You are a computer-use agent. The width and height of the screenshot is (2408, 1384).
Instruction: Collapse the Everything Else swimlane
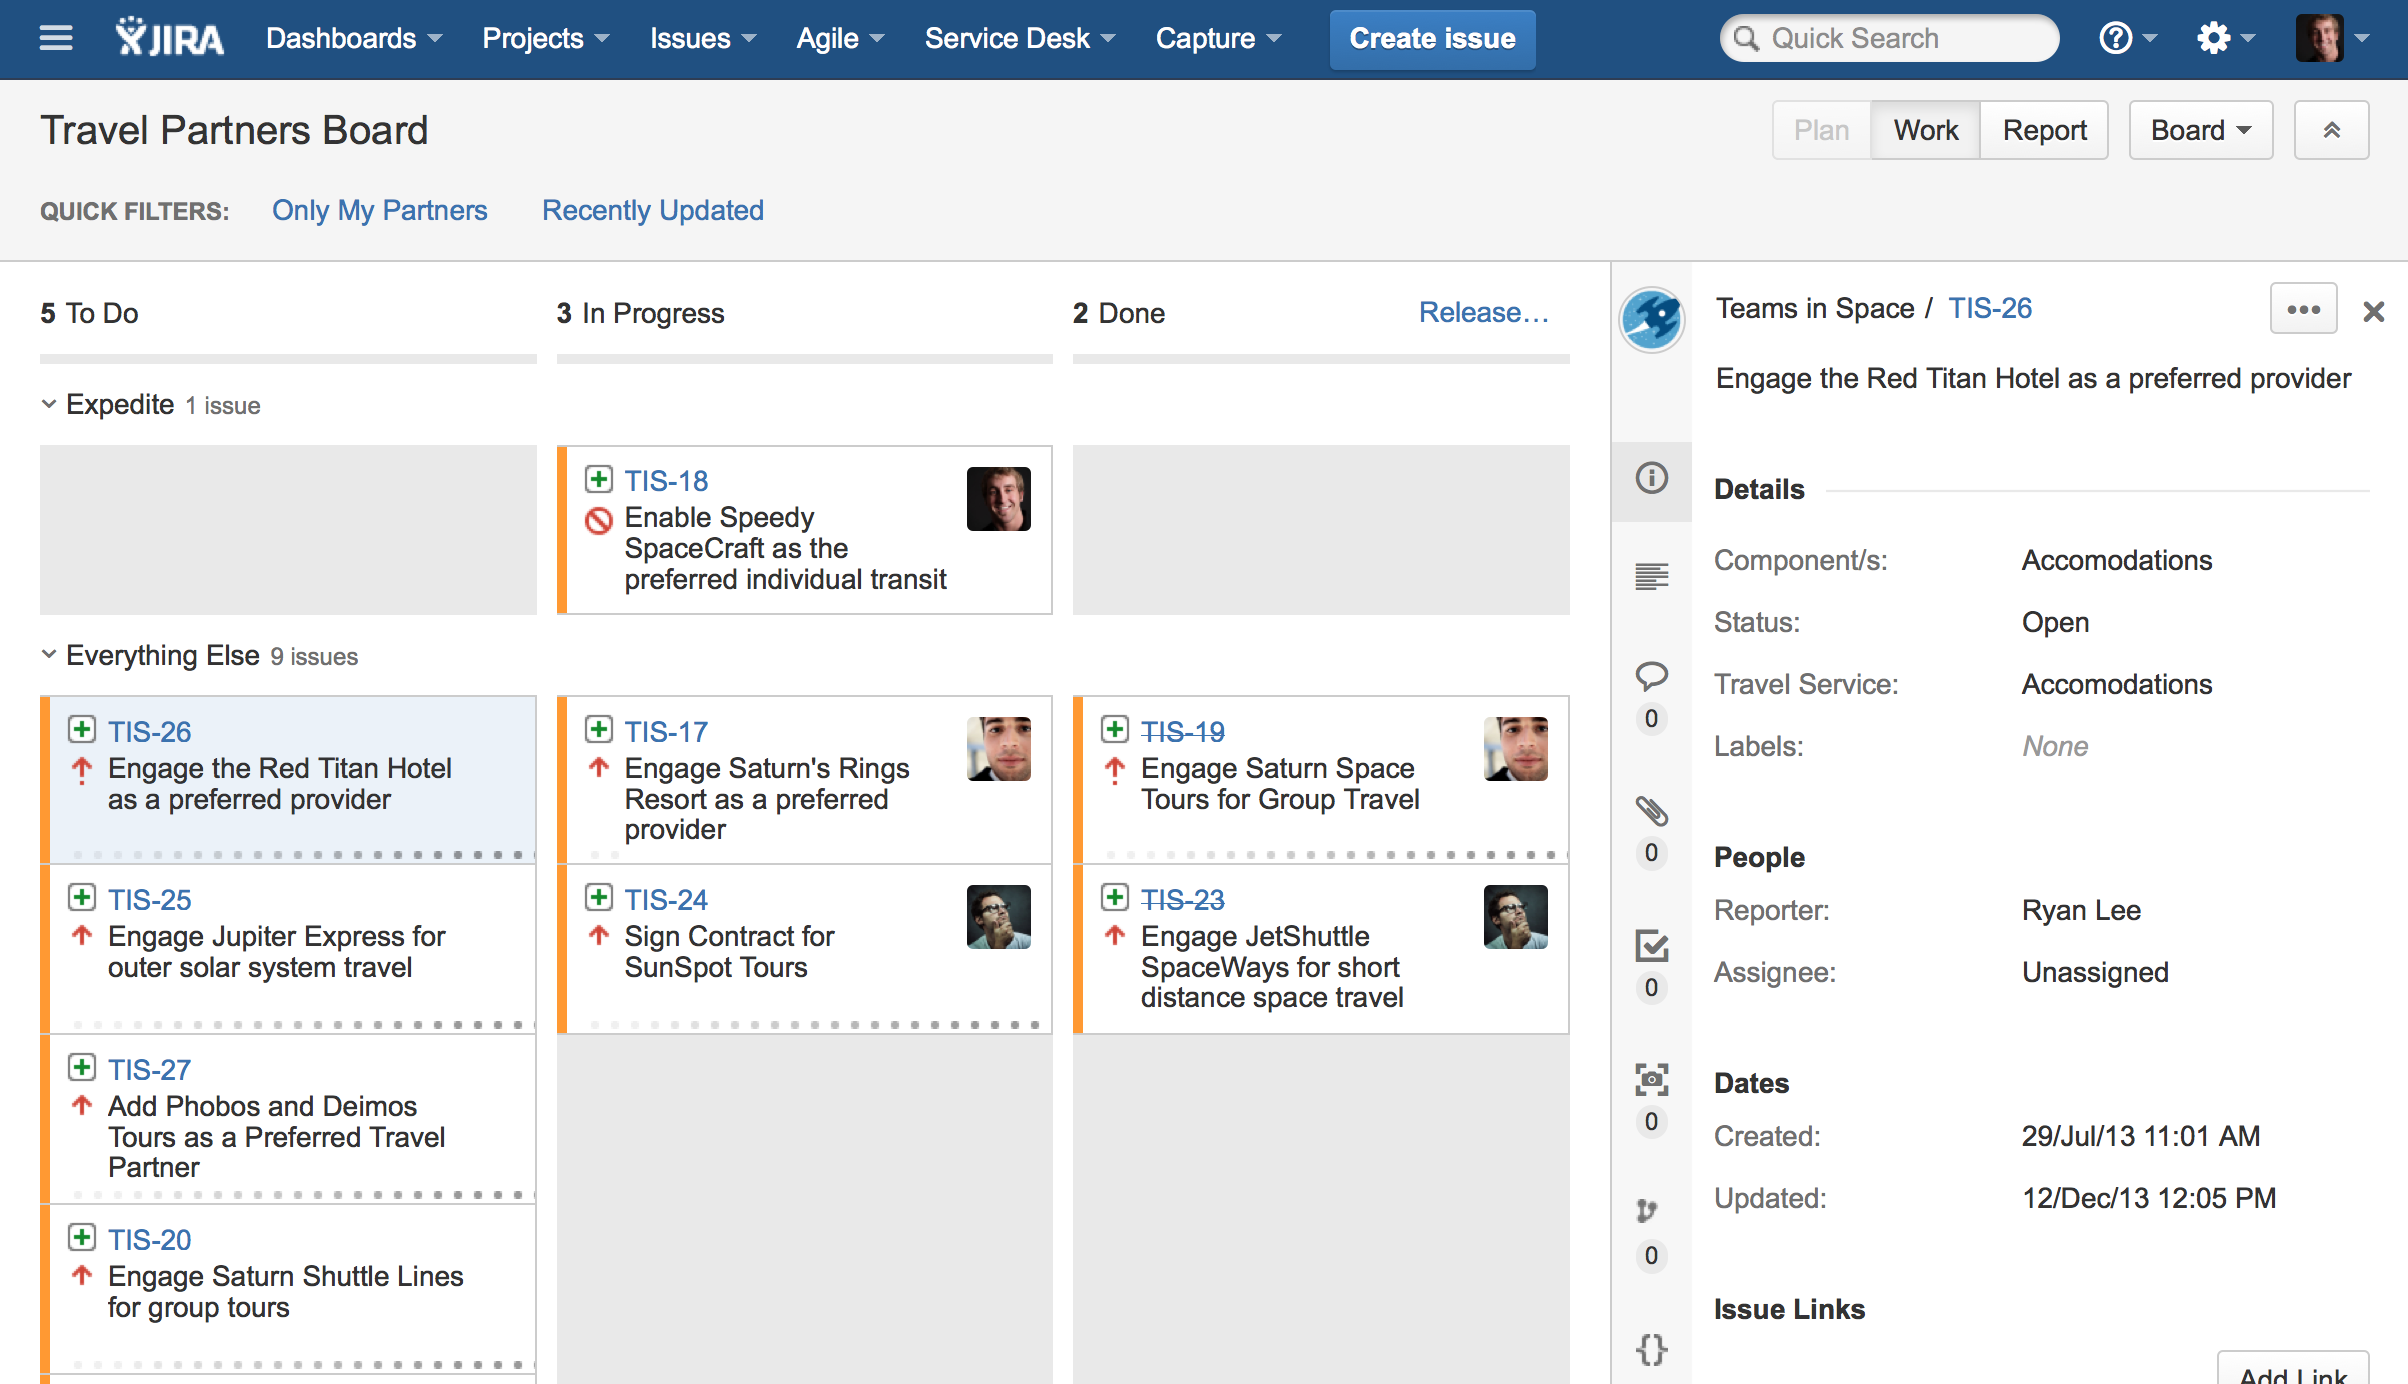pyautogui.click(x=49, y=655)
